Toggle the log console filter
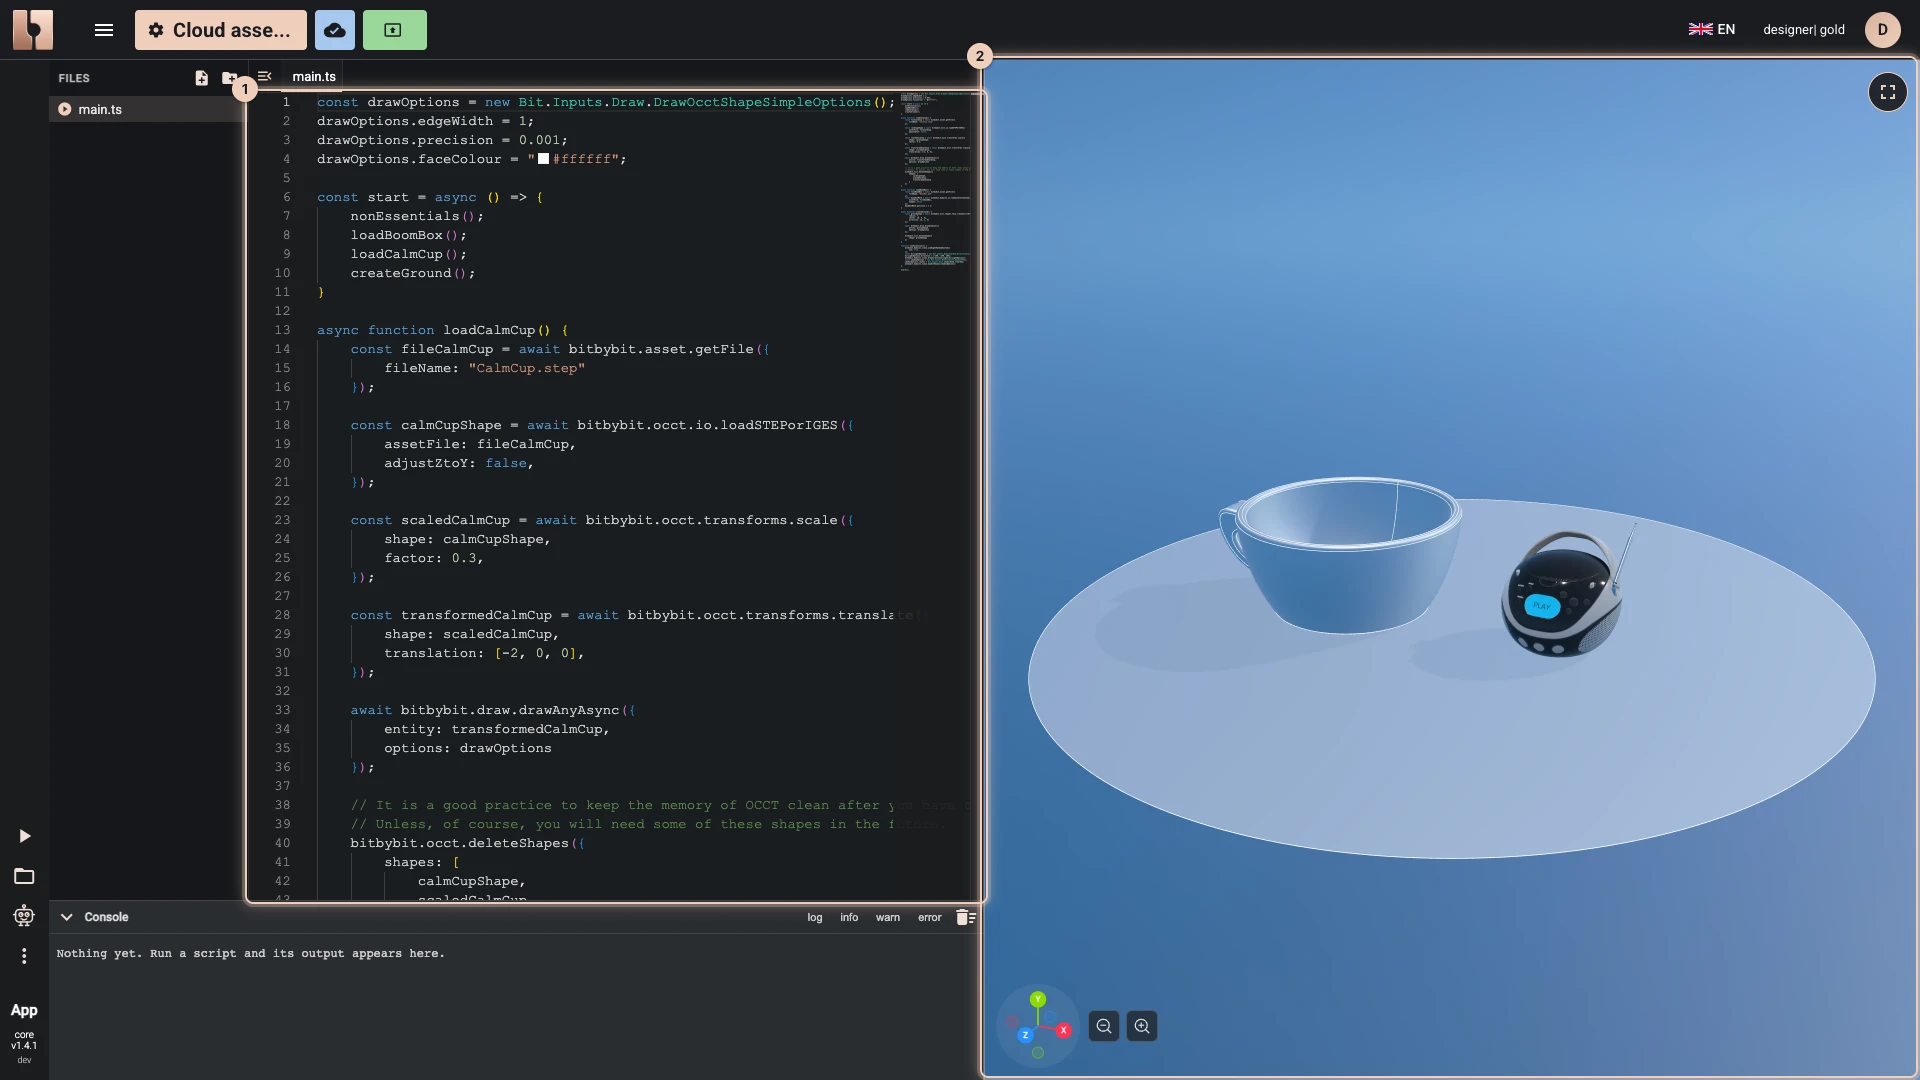 [815, 917]
